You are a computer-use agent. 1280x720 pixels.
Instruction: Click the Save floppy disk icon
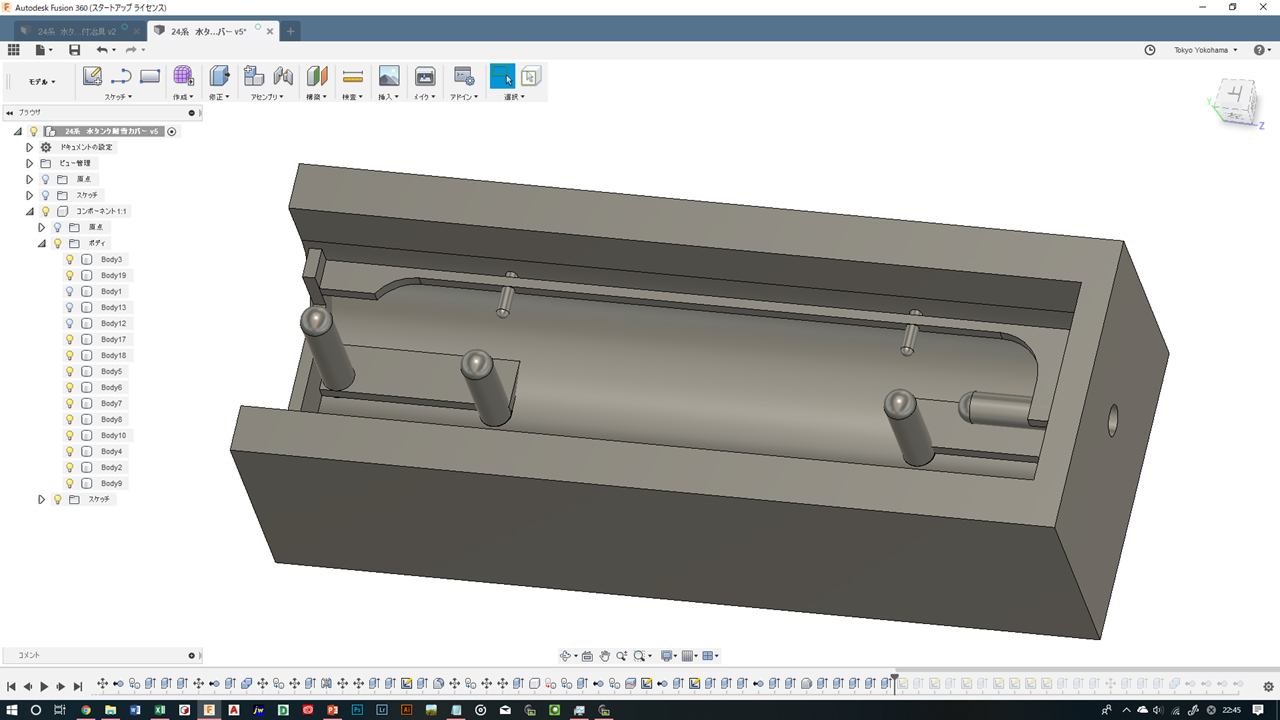74,50
